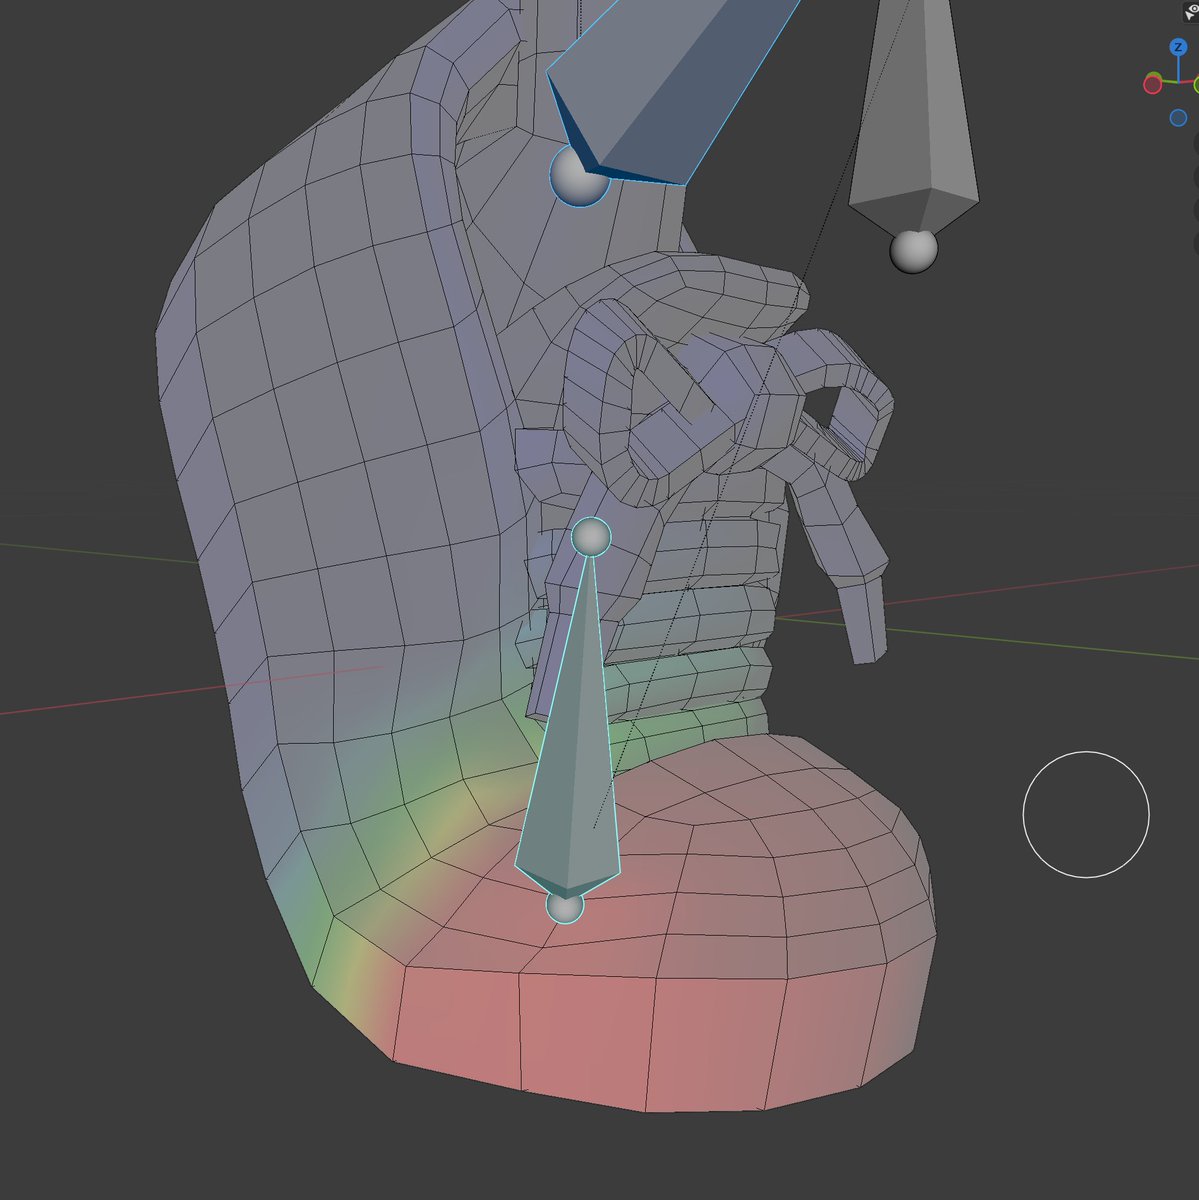Click the negative X circle on the gizmo
The image size is (1199, 1200).
[x=1153, y=84]
